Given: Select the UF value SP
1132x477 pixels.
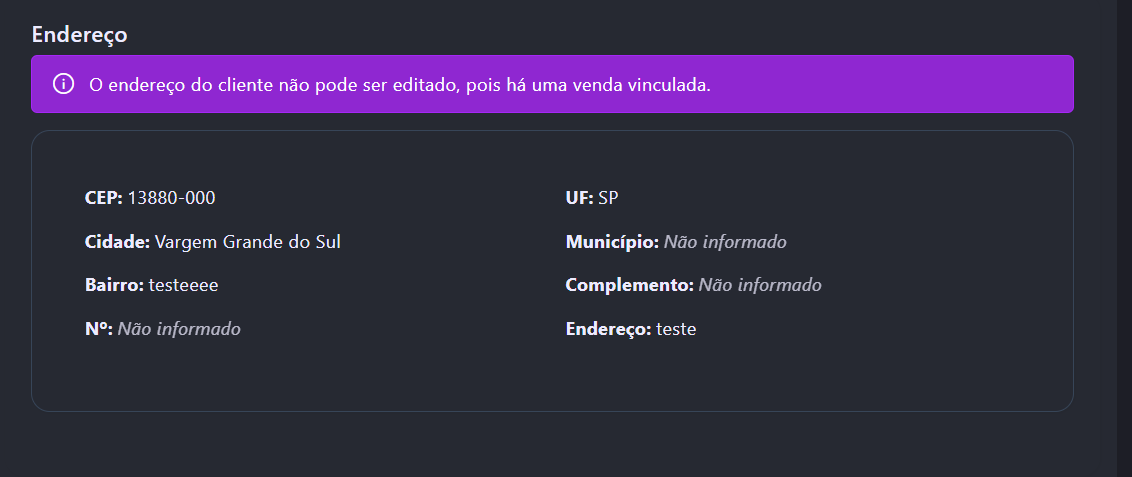Looking at the screenshot, I should point(608,198).
